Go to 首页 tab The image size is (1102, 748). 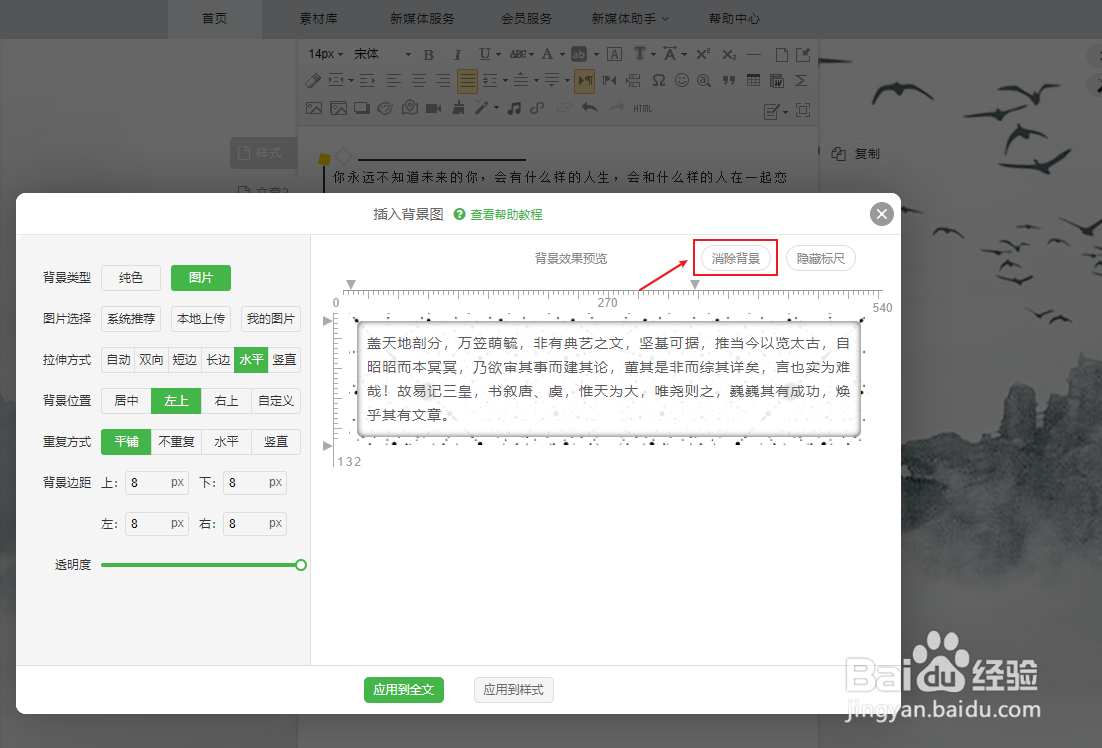pyautogui.click(x=214, y=19)
